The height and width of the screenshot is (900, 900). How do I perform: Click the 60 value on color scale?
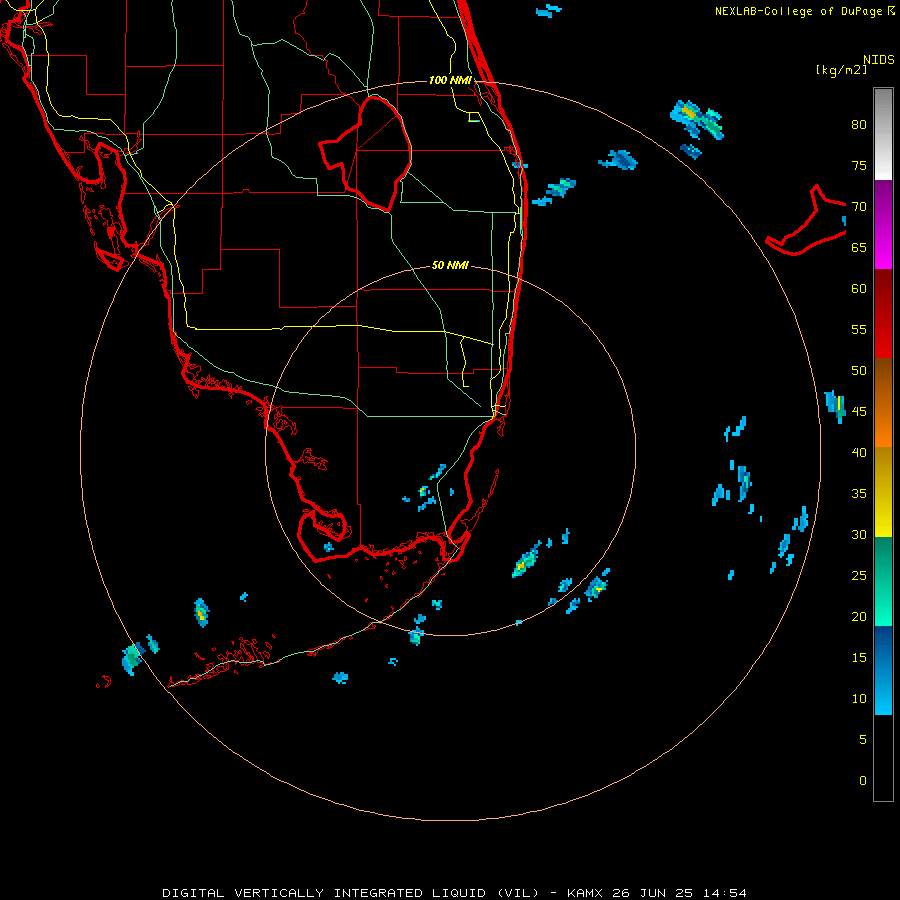[x=859, y=289]
